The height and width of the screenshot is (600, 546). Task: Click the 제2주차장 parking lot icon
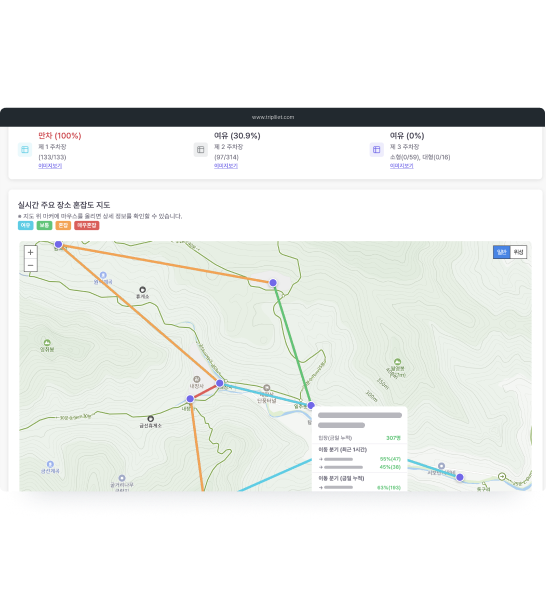(x=200, y=150)
